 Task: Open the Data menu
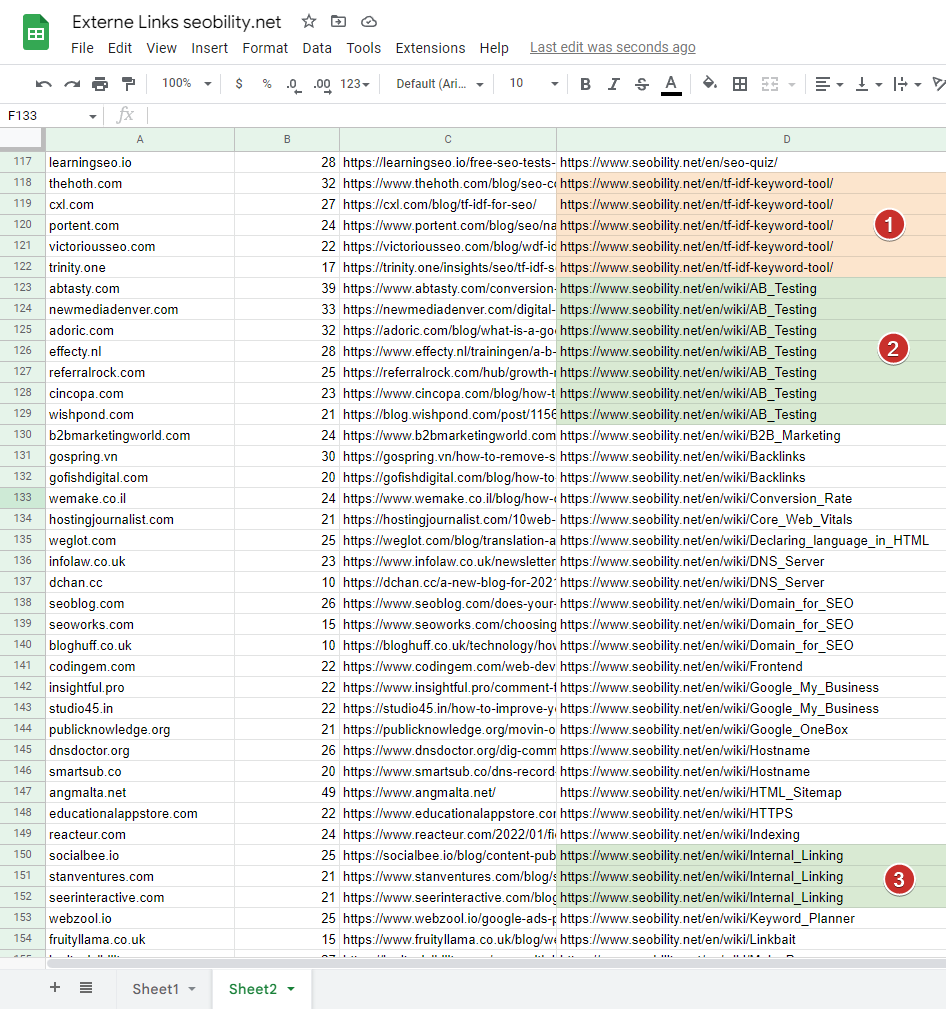(x=317, y=48)
